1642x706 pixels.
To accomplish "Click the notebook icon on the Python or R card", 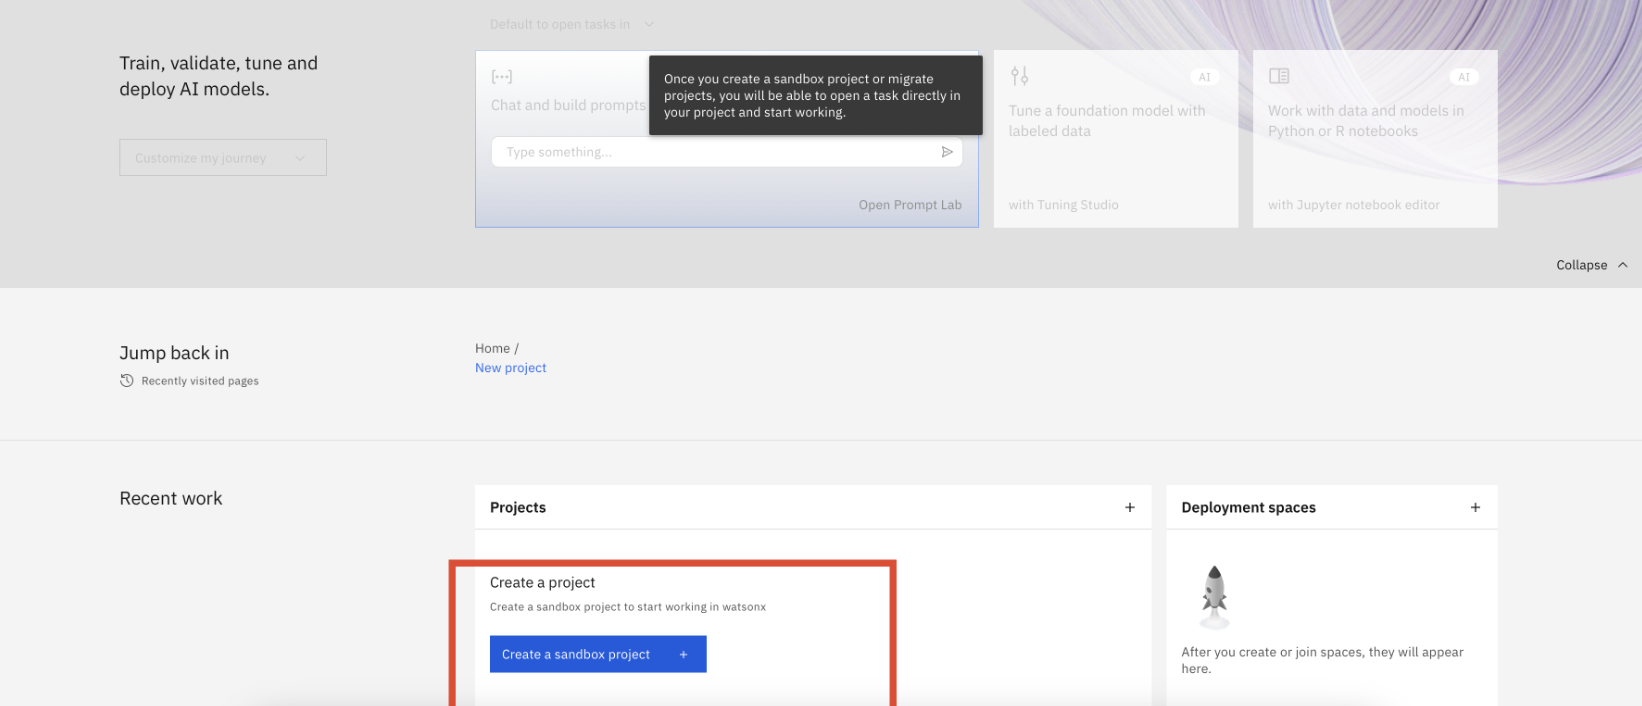I will click(x=1278, y=76).
